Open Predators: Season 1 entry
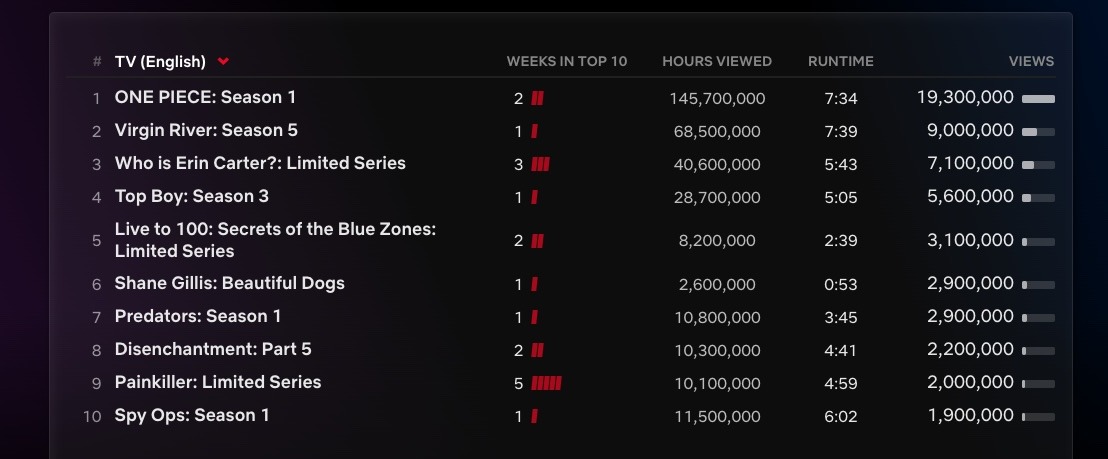The image size is (1108, 459). [198, 316]
